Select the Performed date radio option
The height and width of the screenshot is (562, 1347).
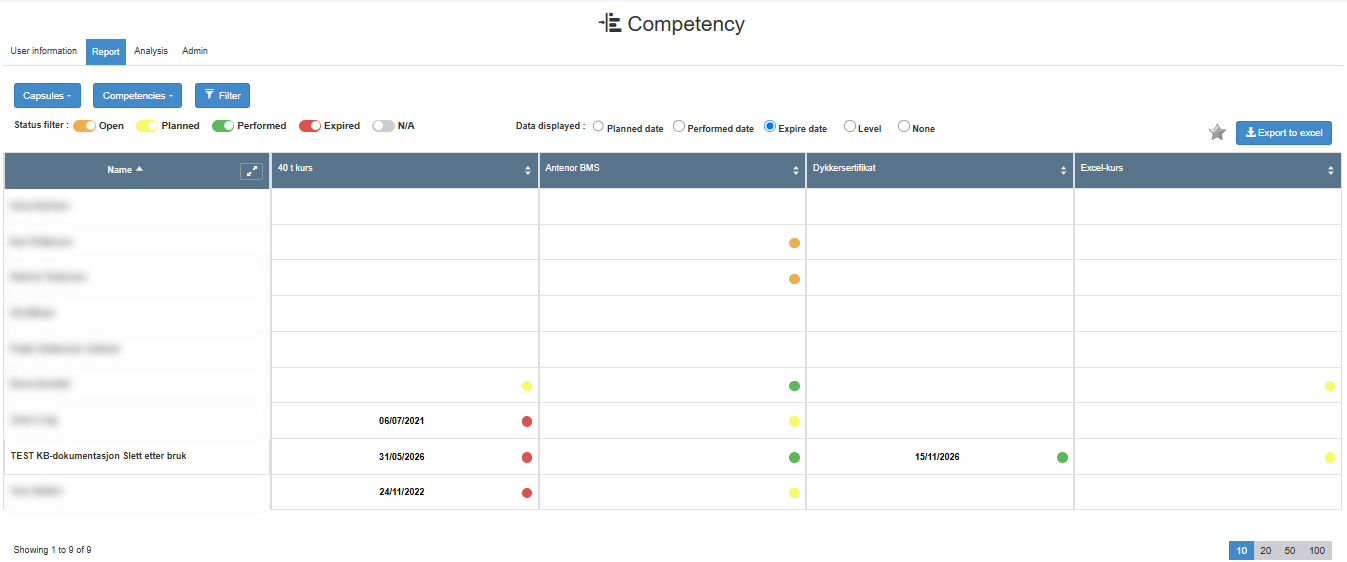tap(679, 127)
